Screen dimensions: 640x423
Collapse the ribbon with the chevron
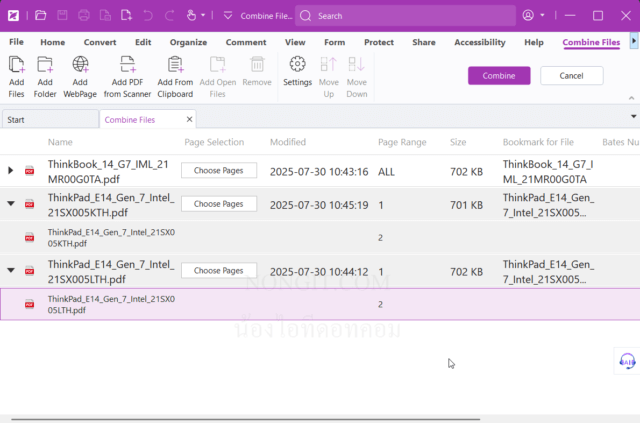tap(631, 98)
